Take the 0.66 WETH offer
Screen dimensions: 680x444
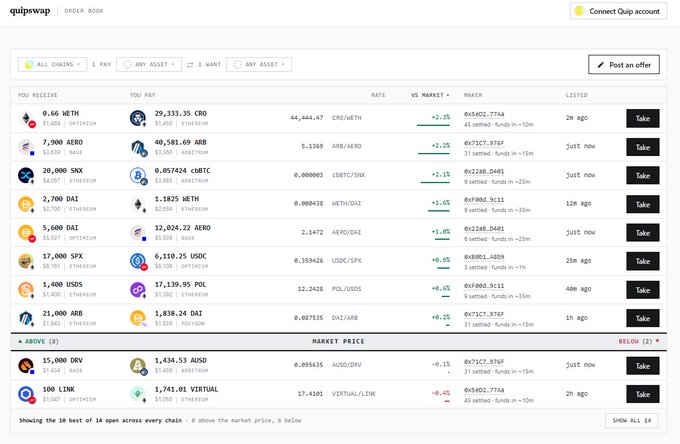(643, 118)
